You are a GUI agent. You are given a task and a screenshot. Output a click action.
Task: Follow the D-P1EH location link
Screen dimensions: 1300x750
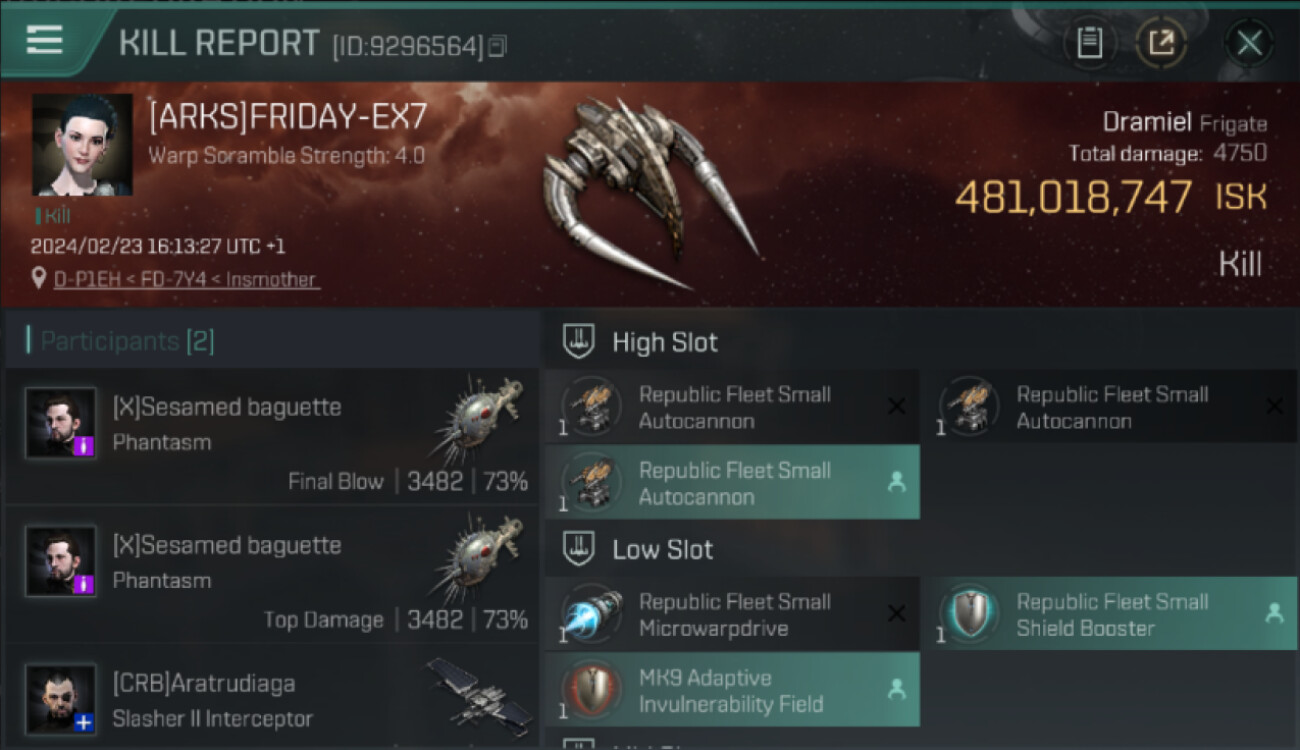tap(187, 280)
